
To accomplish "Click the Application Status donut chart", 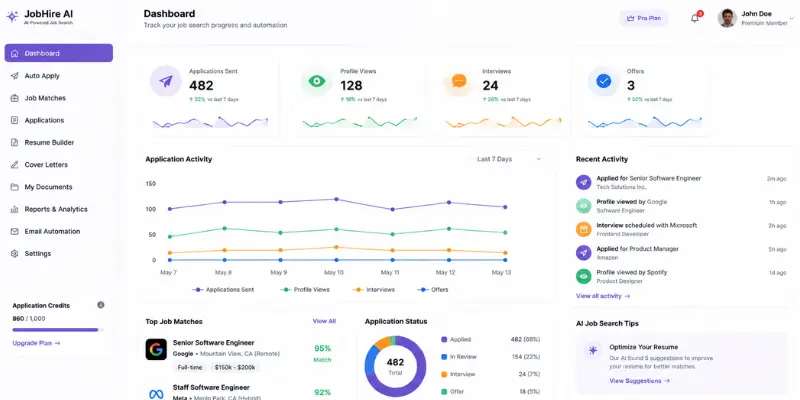I will click(395, 366).
